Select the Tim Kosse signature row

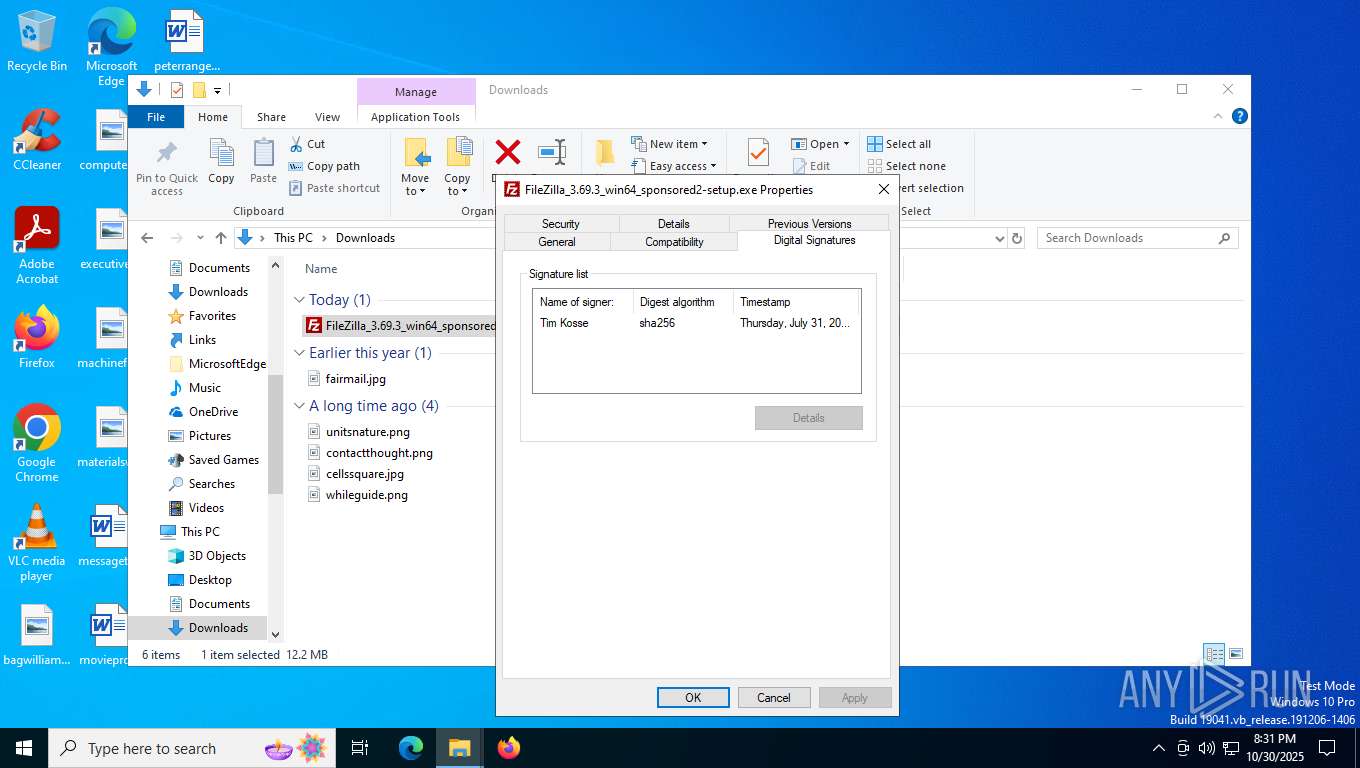(x=696, y=323)
